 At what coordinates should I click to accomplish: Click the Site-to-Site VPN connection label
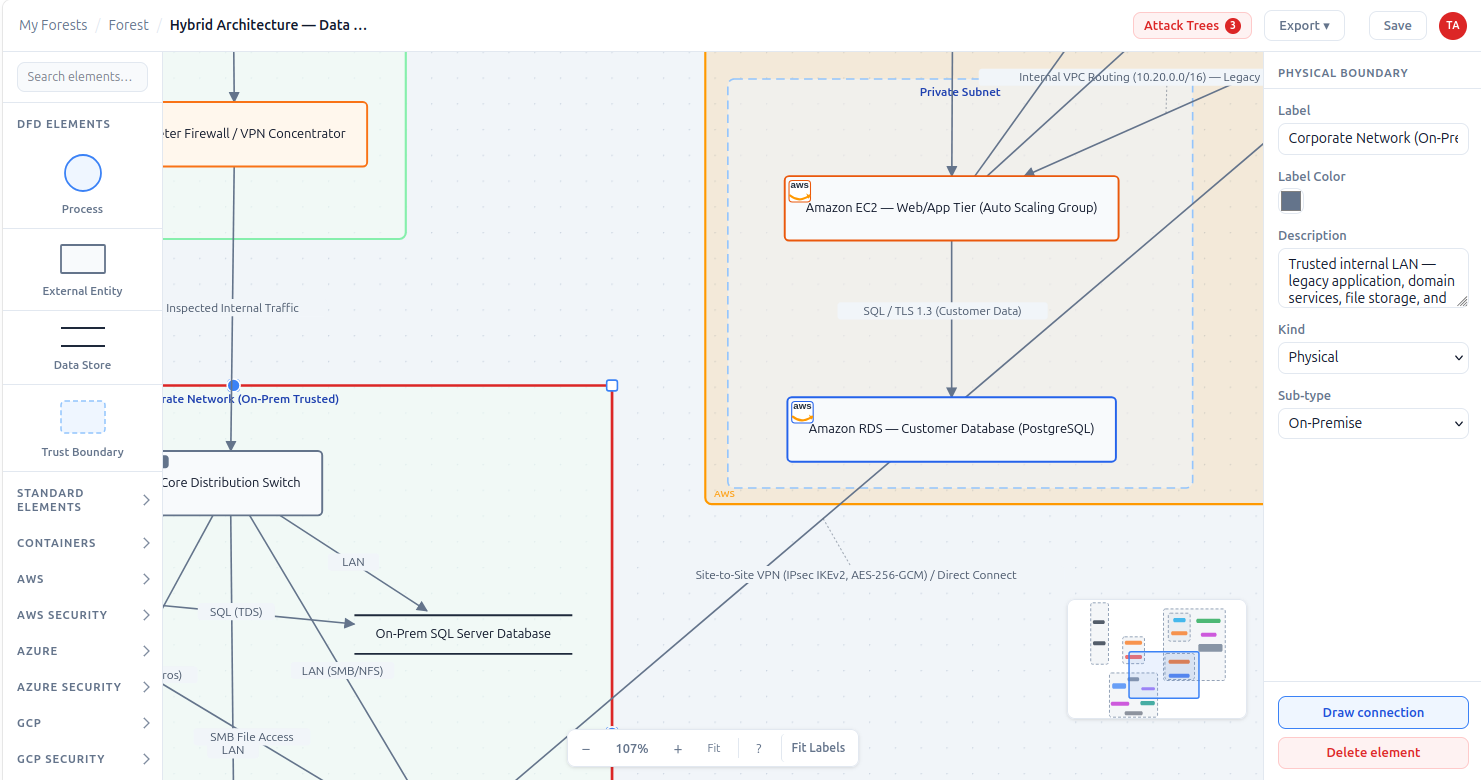click(x=856, y=575)
